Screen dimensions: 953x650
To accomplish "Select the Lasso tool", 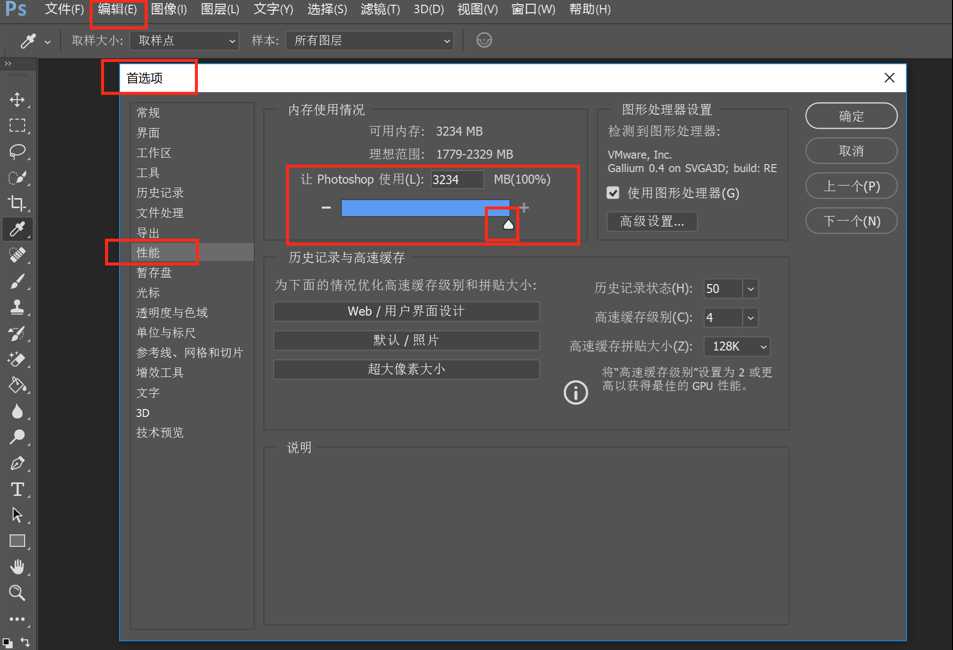I will 17,151.
